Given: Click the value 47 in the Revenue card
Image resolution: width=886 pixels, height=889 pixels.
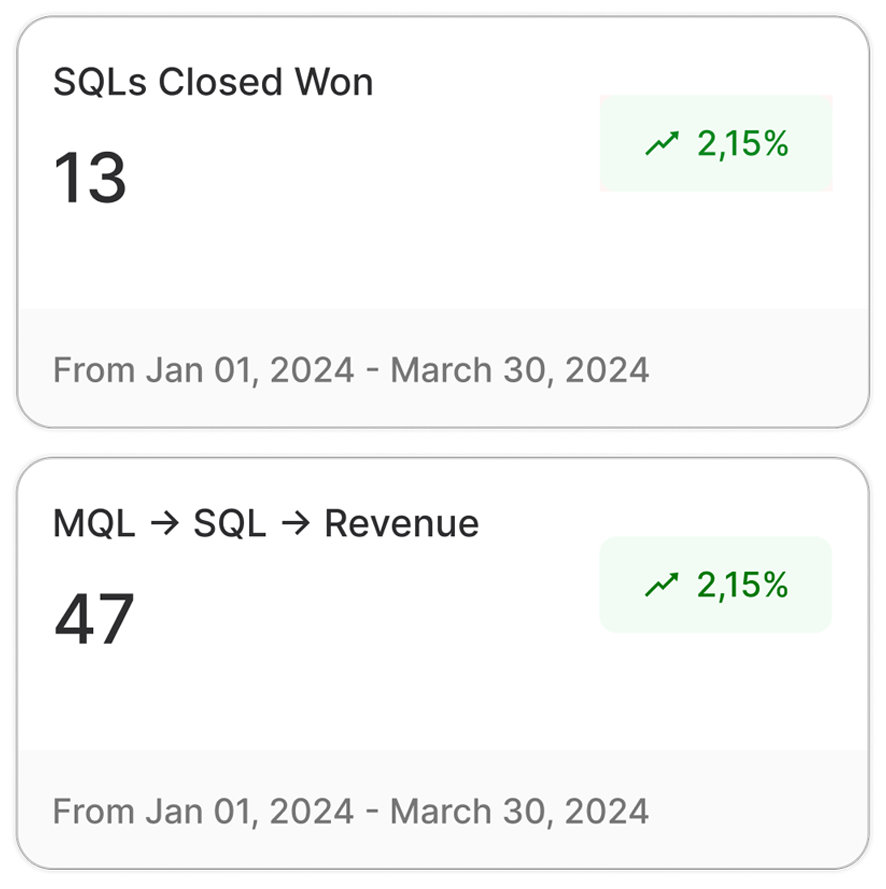Looking at the screenshot, I should tap(94, 618).
